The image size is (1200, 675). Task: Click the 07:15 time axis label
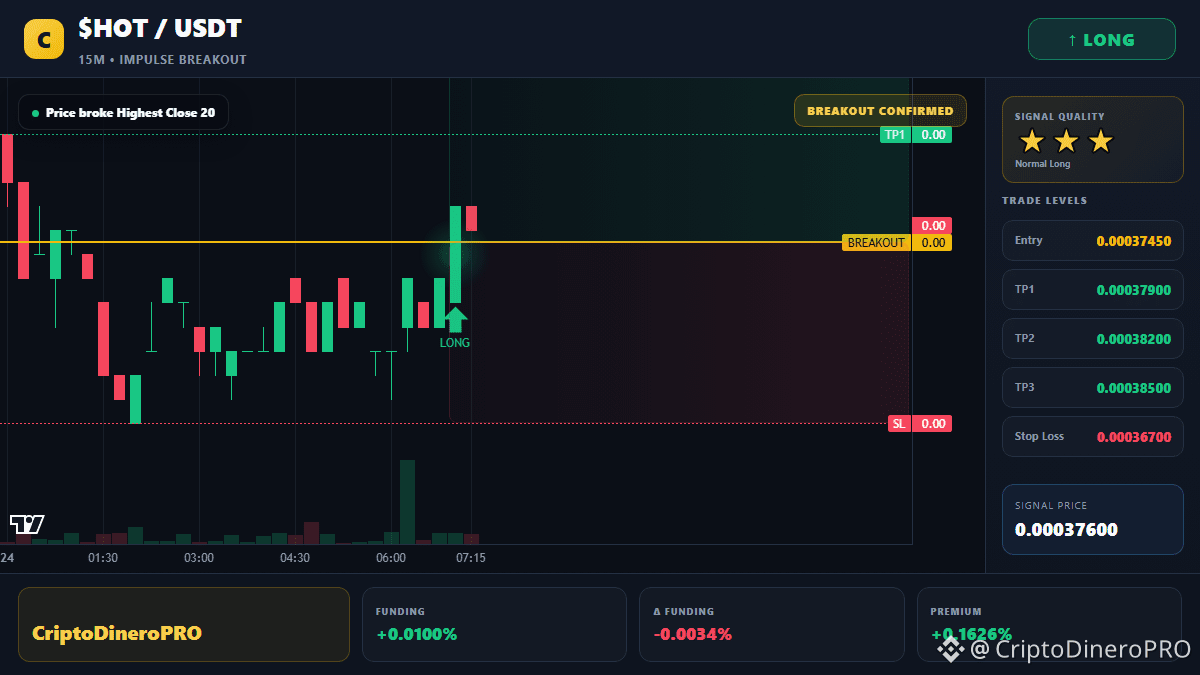pyautogui.click(x=471, y=558)
